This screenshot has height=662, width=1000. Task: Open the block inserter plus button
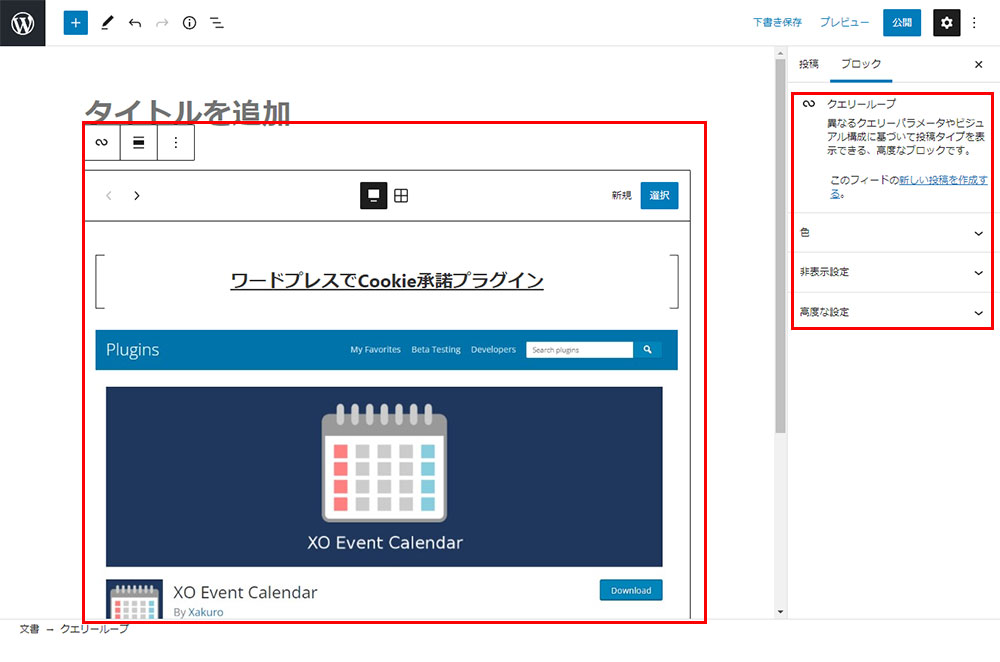click(x=76, y=23)
